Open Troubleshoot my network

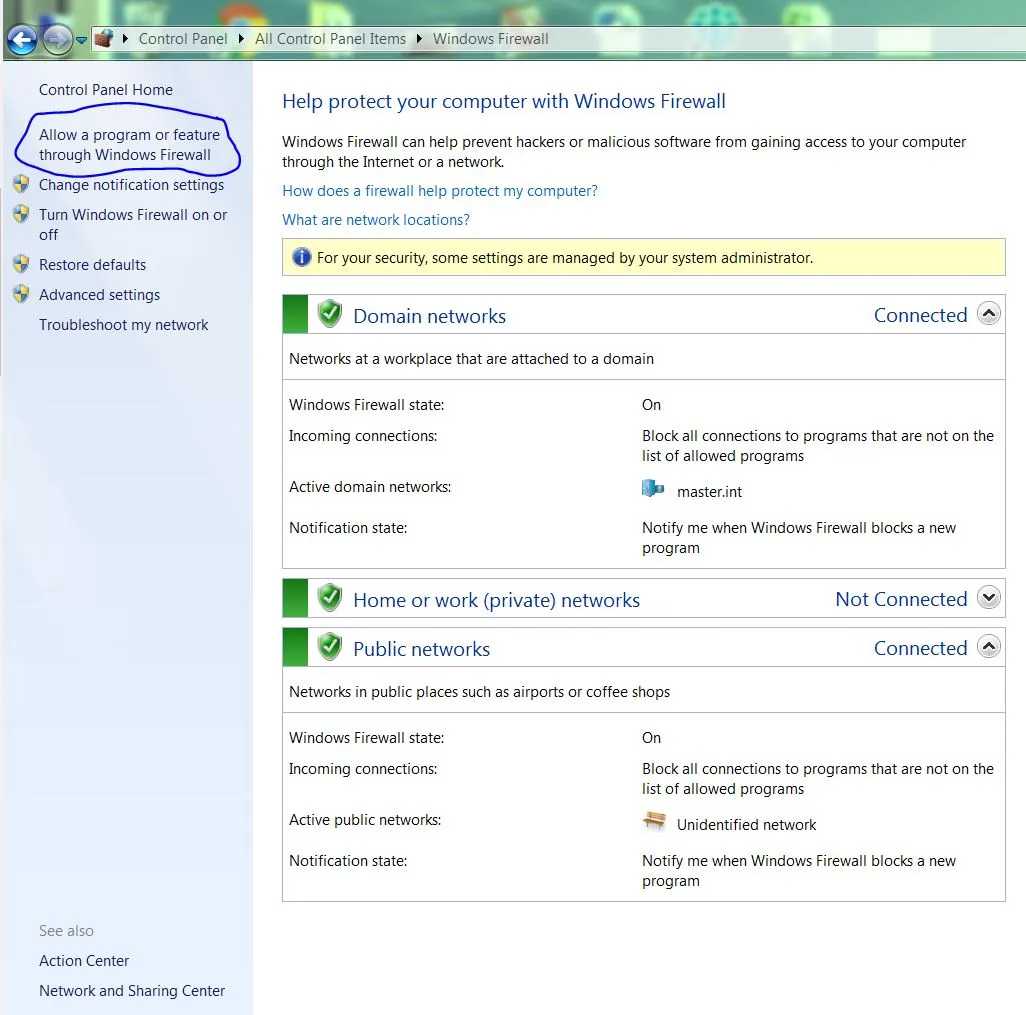coord(124,325)
